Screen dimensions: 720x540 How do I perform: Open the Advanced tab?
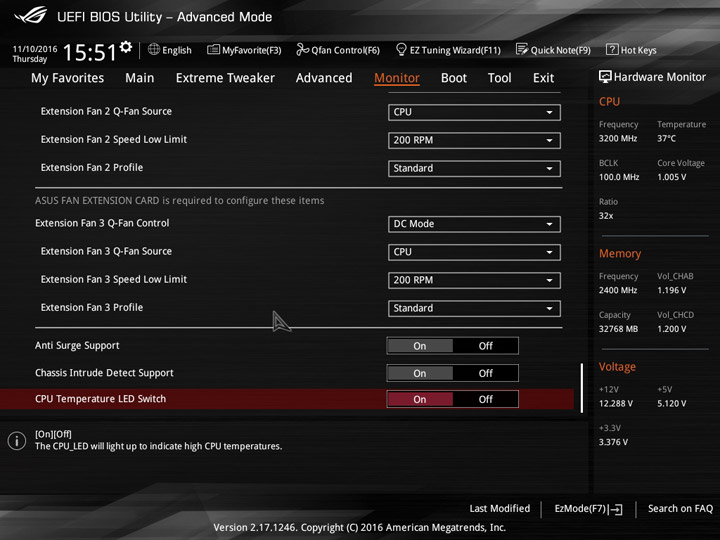click(x=324, y=78)
